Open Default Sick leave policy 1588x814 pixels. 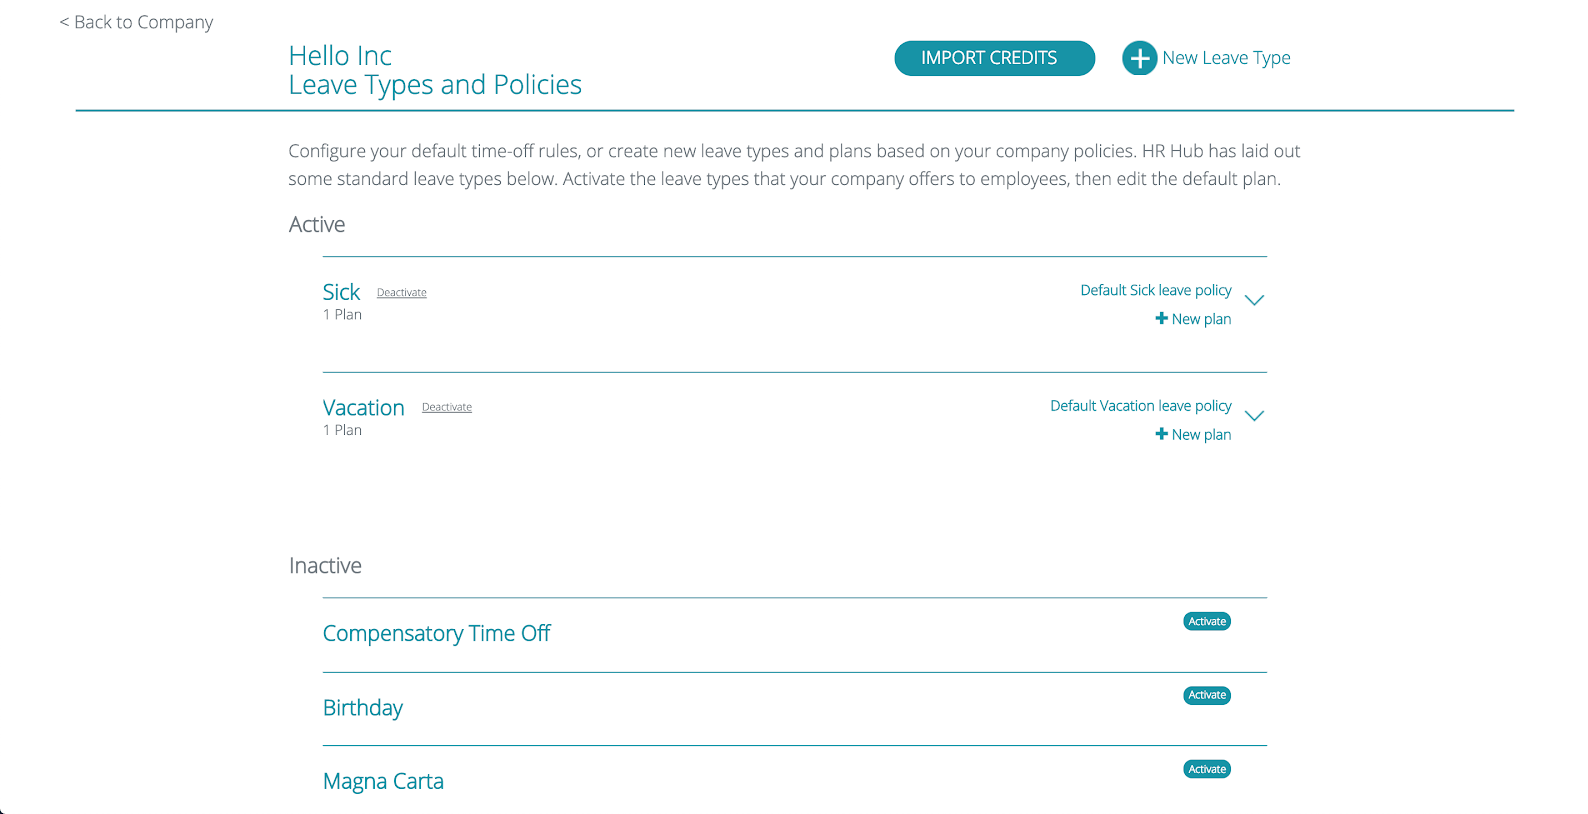coord(1155,290)
